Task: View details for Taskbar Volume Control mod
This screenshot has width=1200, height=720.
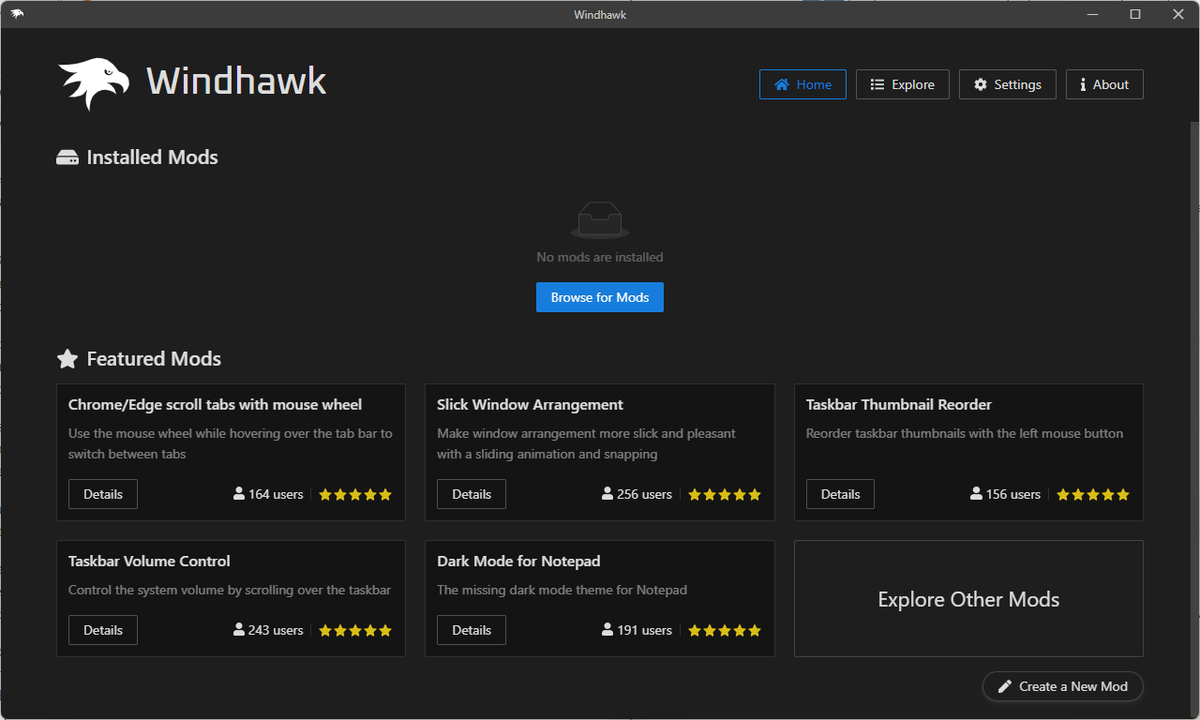Action: (x=103, y=630)
